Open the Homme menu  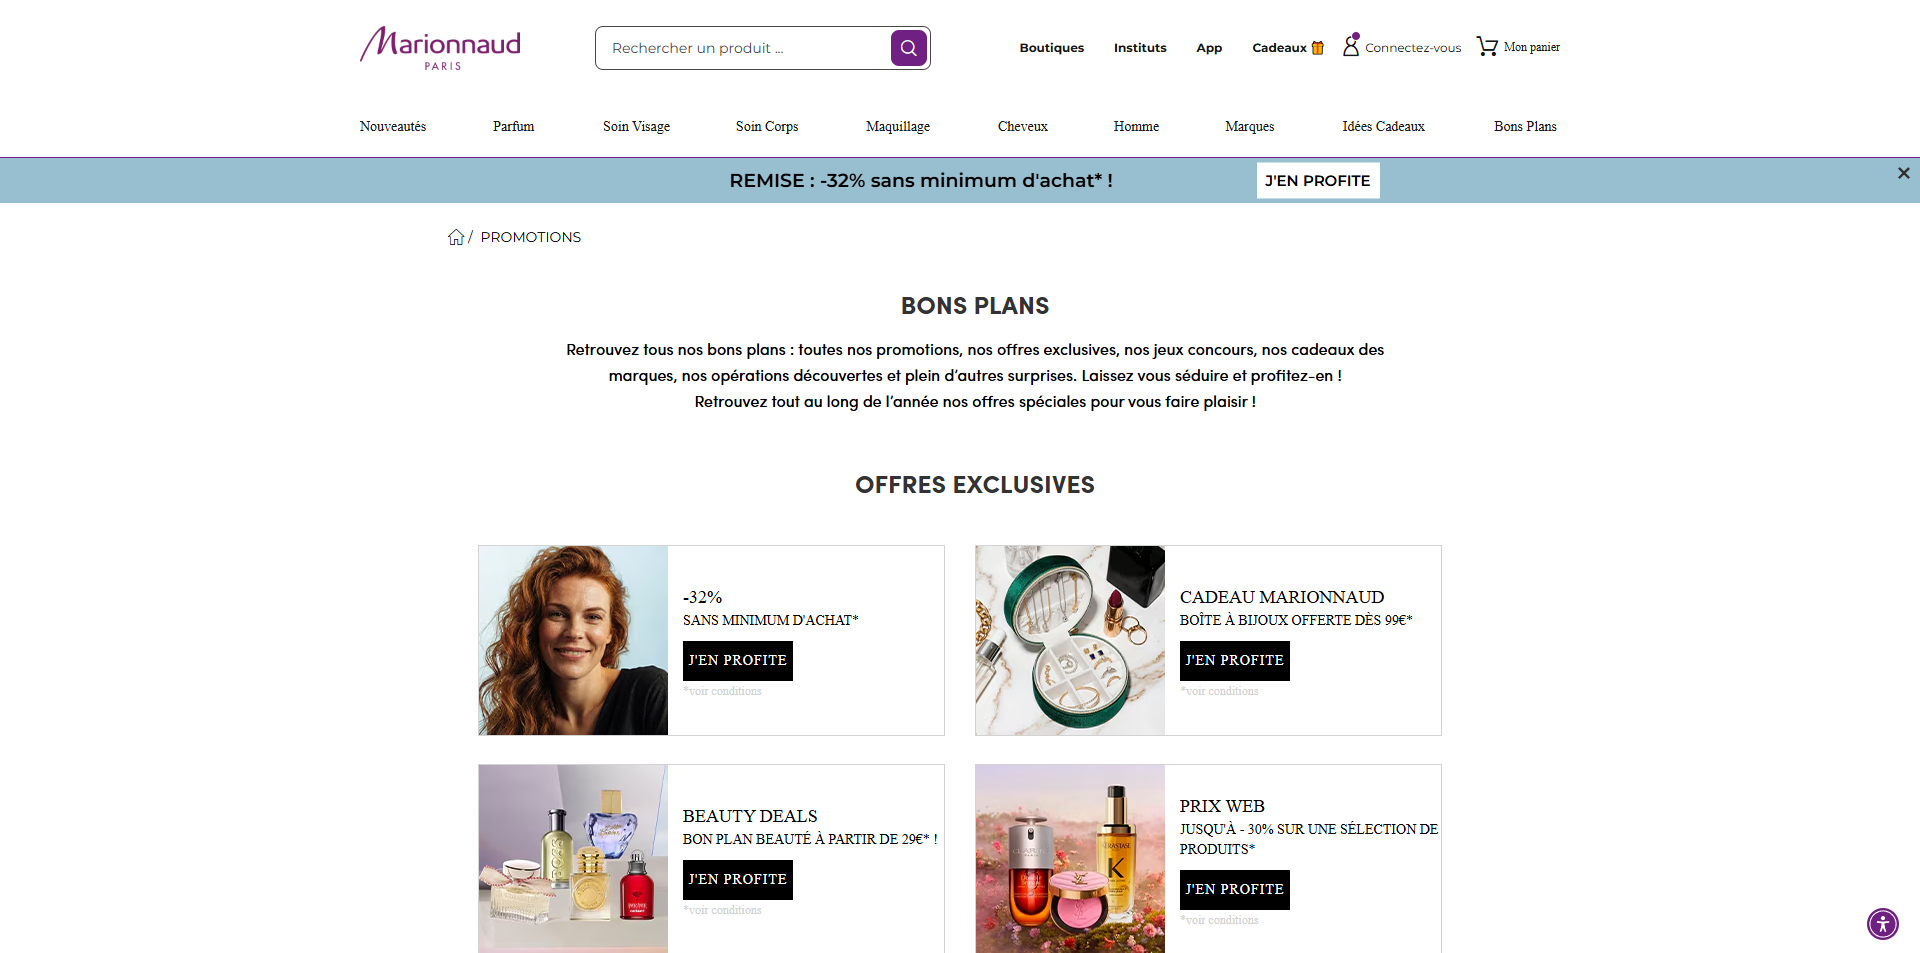1136,126
